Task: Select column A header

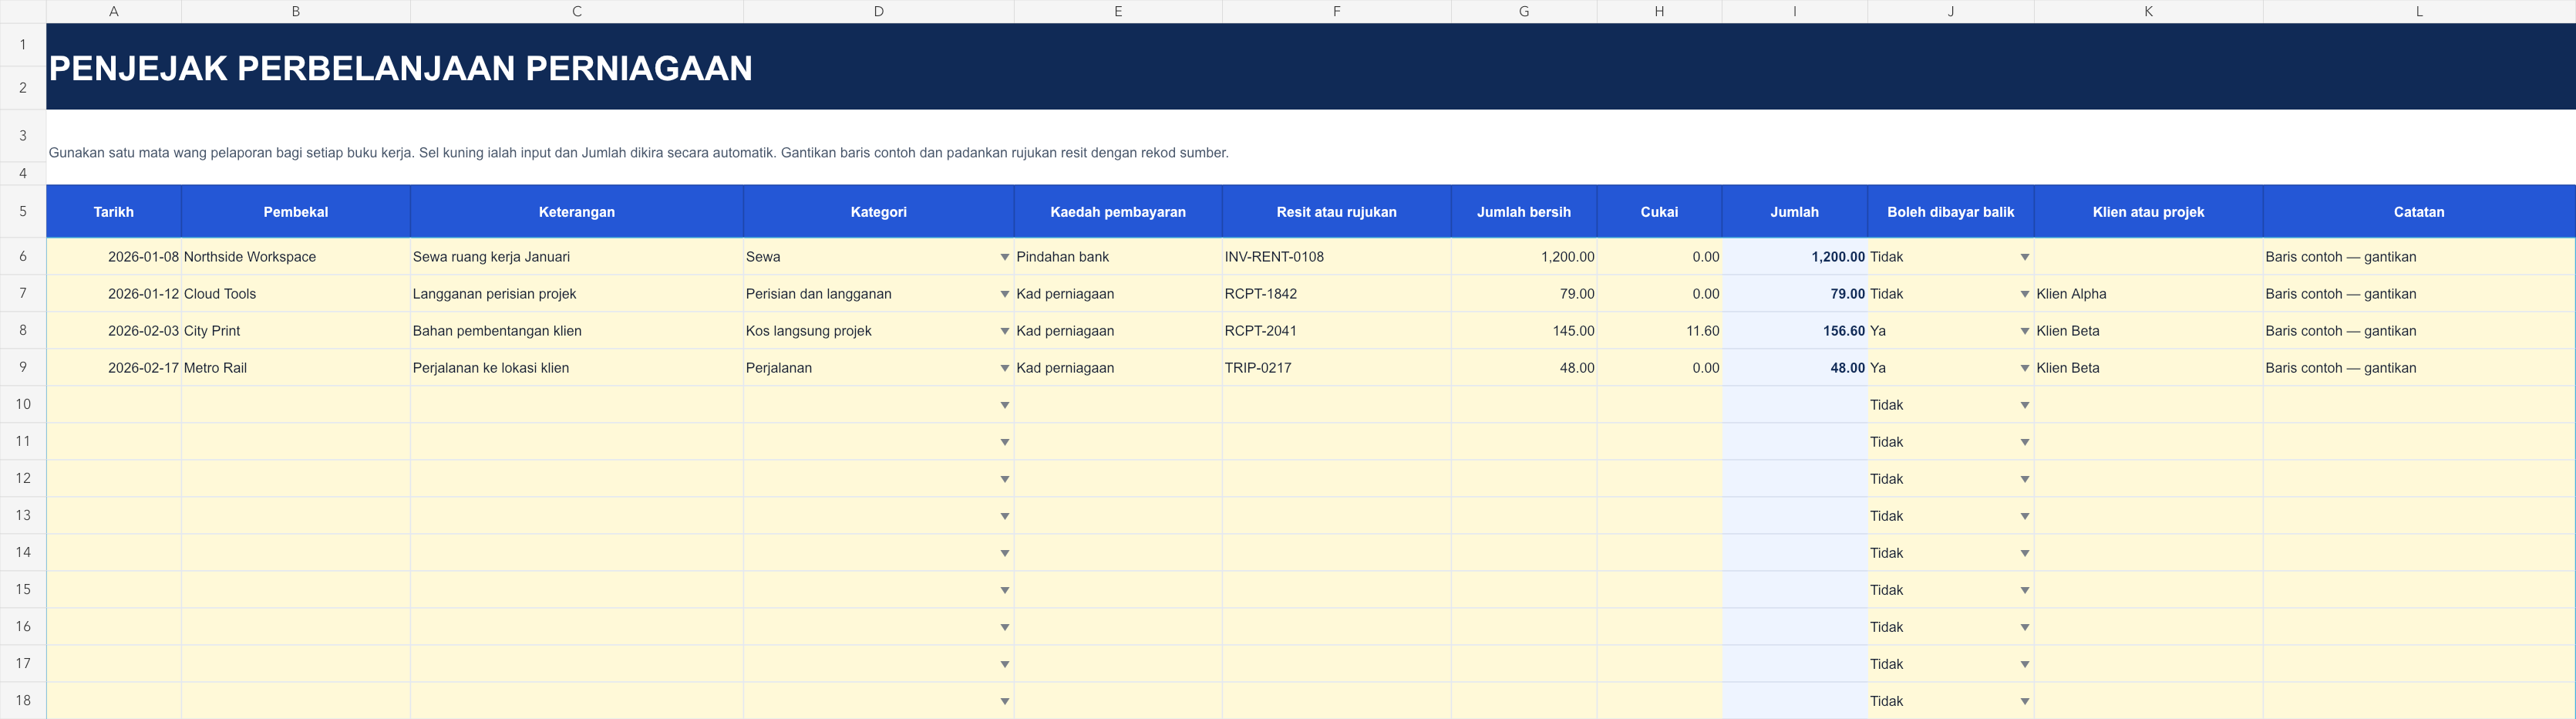Action: click(x=114, y=11)
